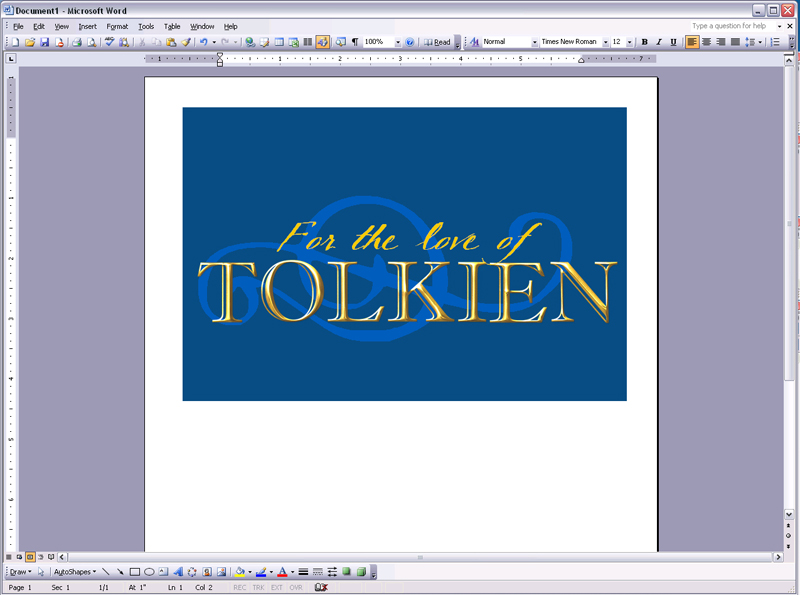Viewport: 800px width, 595px height.
Task: Click the Dash Style icon
Action: [x=317, y=572]
